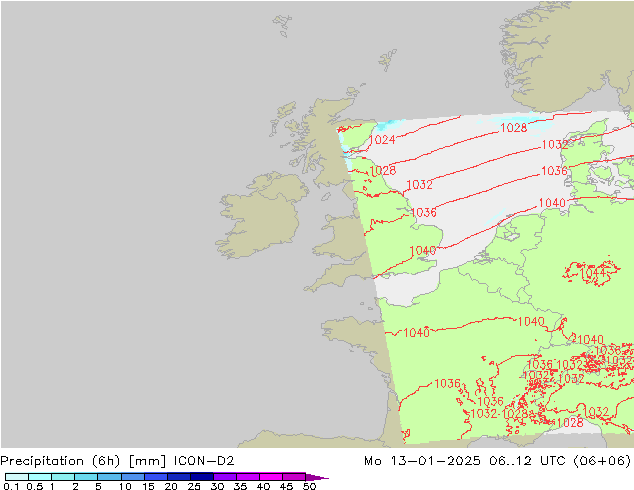Select the 40–45 mm magenta legend swatch
The height and width of the screenshot is (490, 634).
tap(271, 477)
